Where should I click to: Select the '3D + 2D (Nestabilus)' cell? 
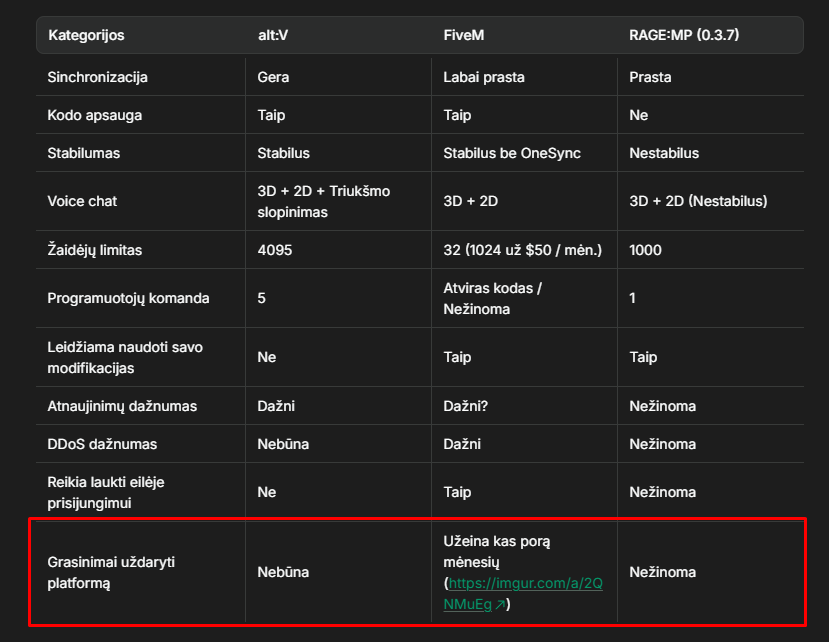(698, 201)
